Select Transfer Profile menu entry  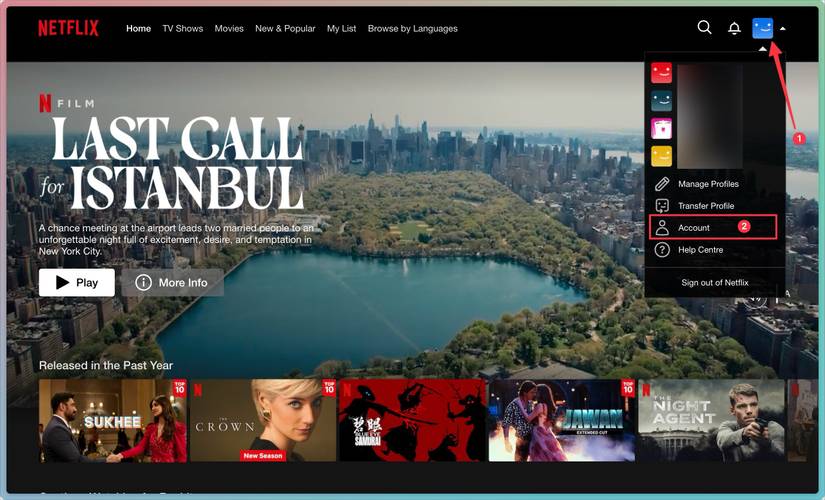(705, 206)
